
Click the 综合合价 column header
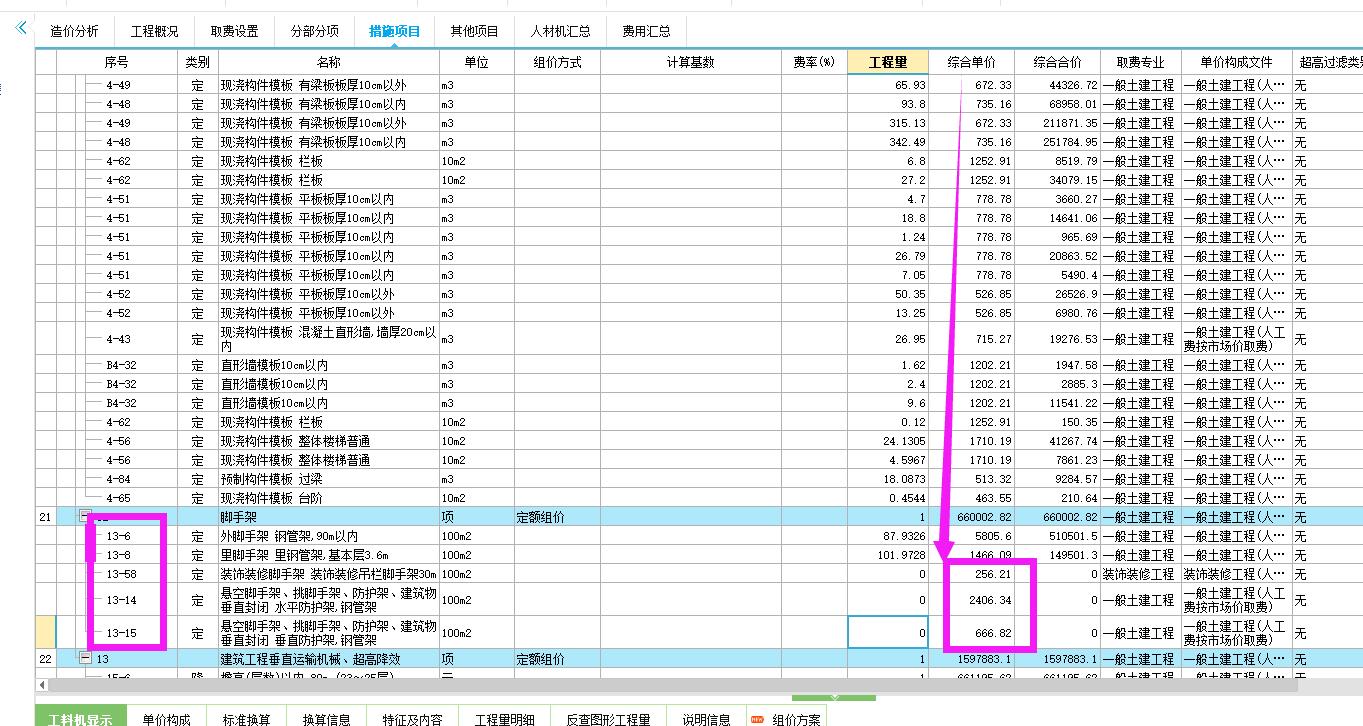1058,62
